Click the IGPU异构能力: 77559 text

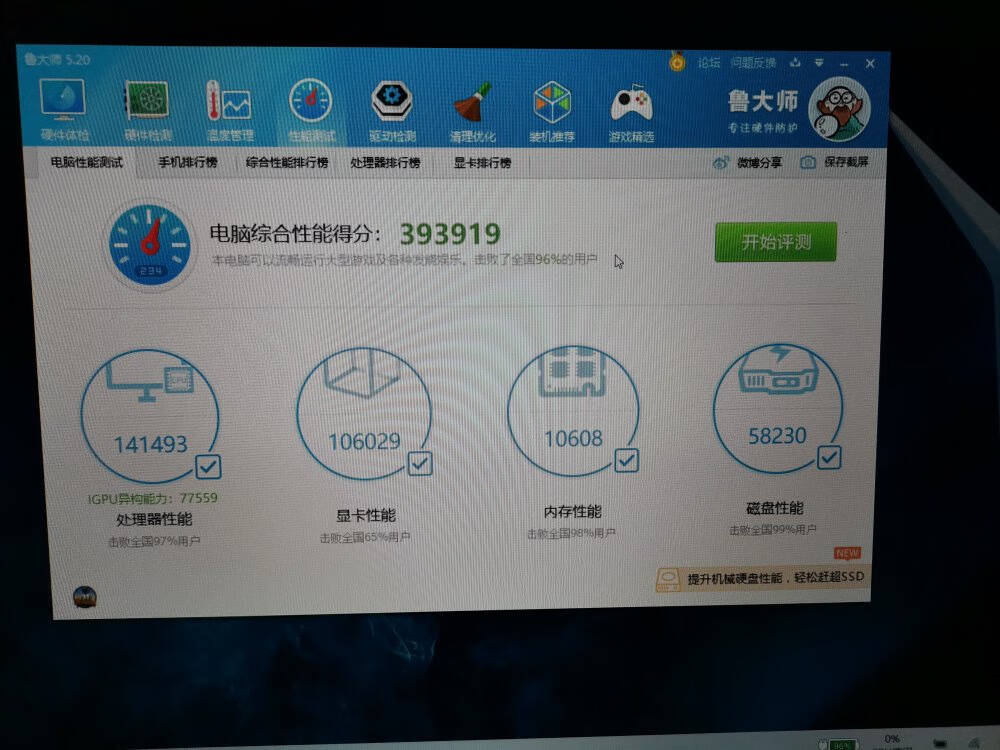pos(153,498)
